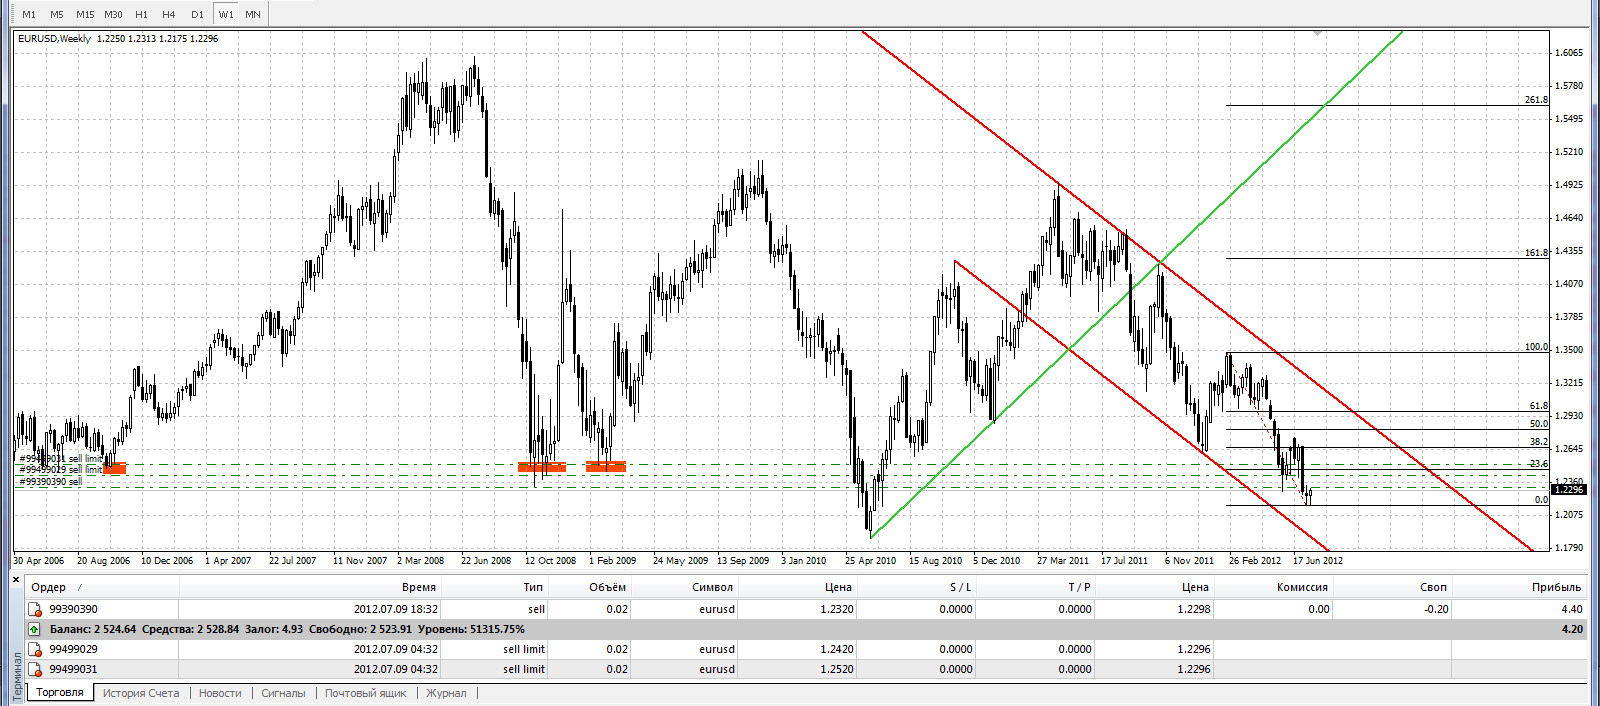Select the MN monthly timeframe

253,14
